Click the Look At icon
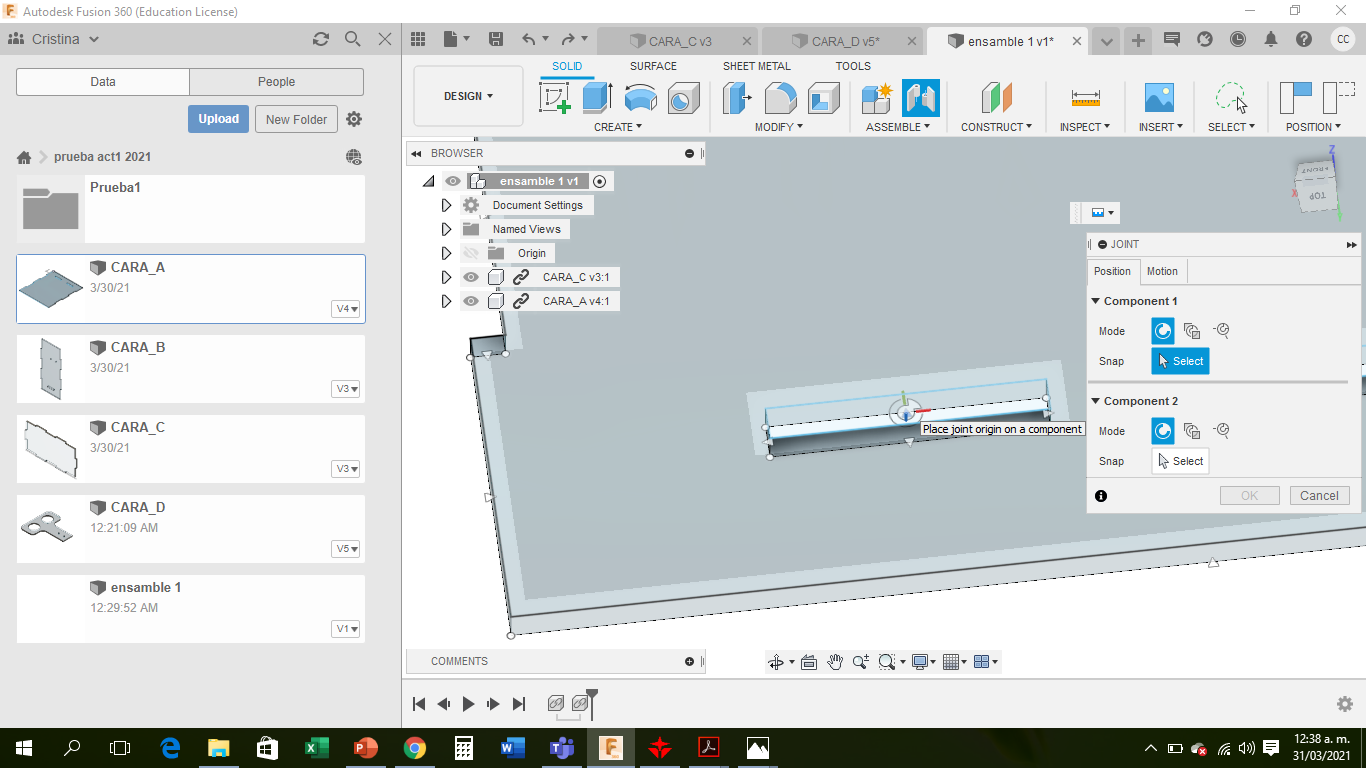The width and height of the screenshot is (1366, 768). pos(809,662)
